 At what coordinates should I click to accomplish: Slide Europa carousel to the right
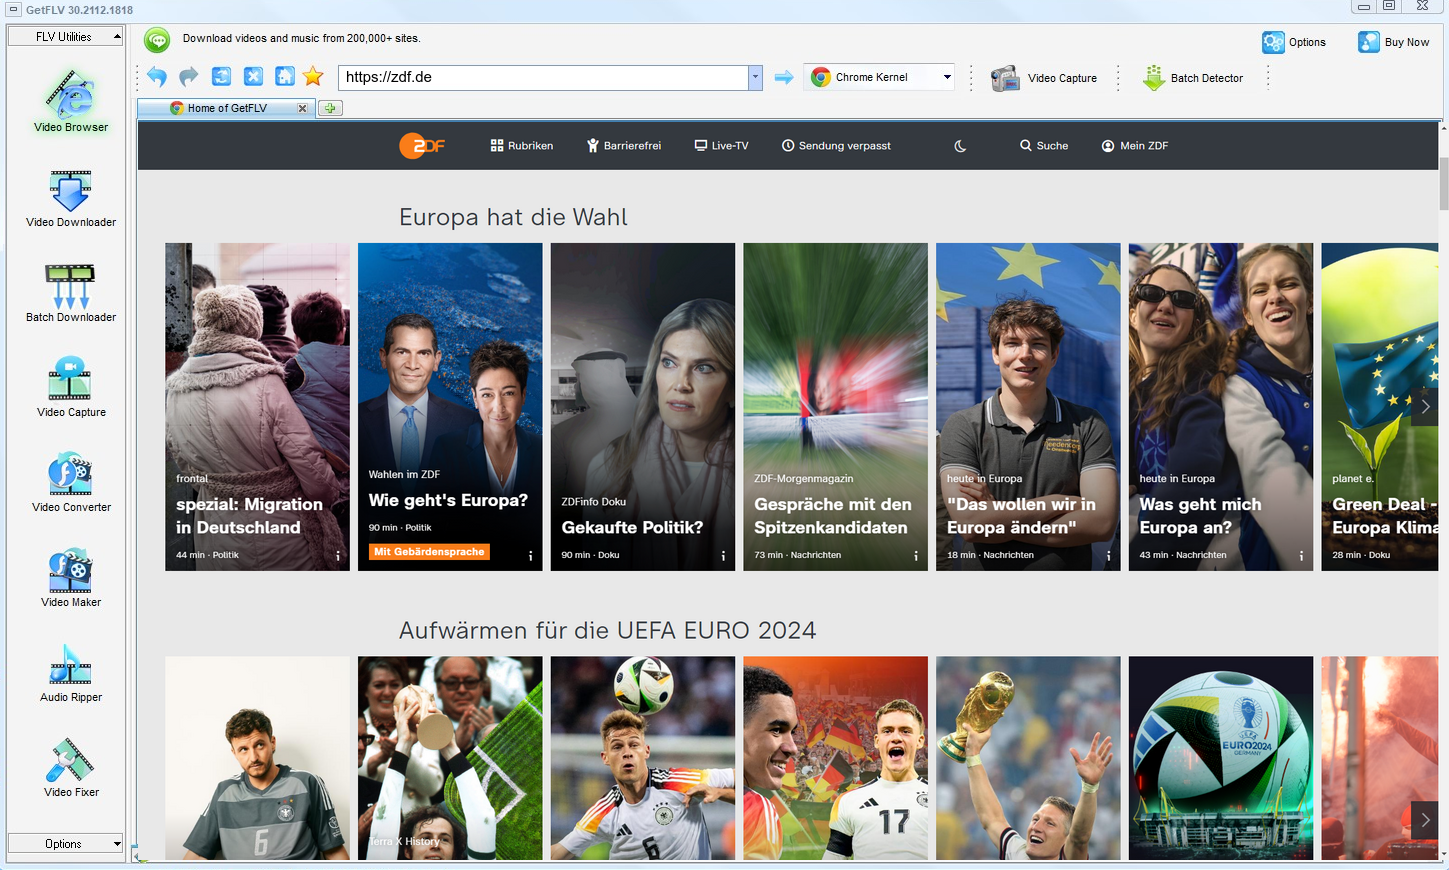click(1425, 407)
